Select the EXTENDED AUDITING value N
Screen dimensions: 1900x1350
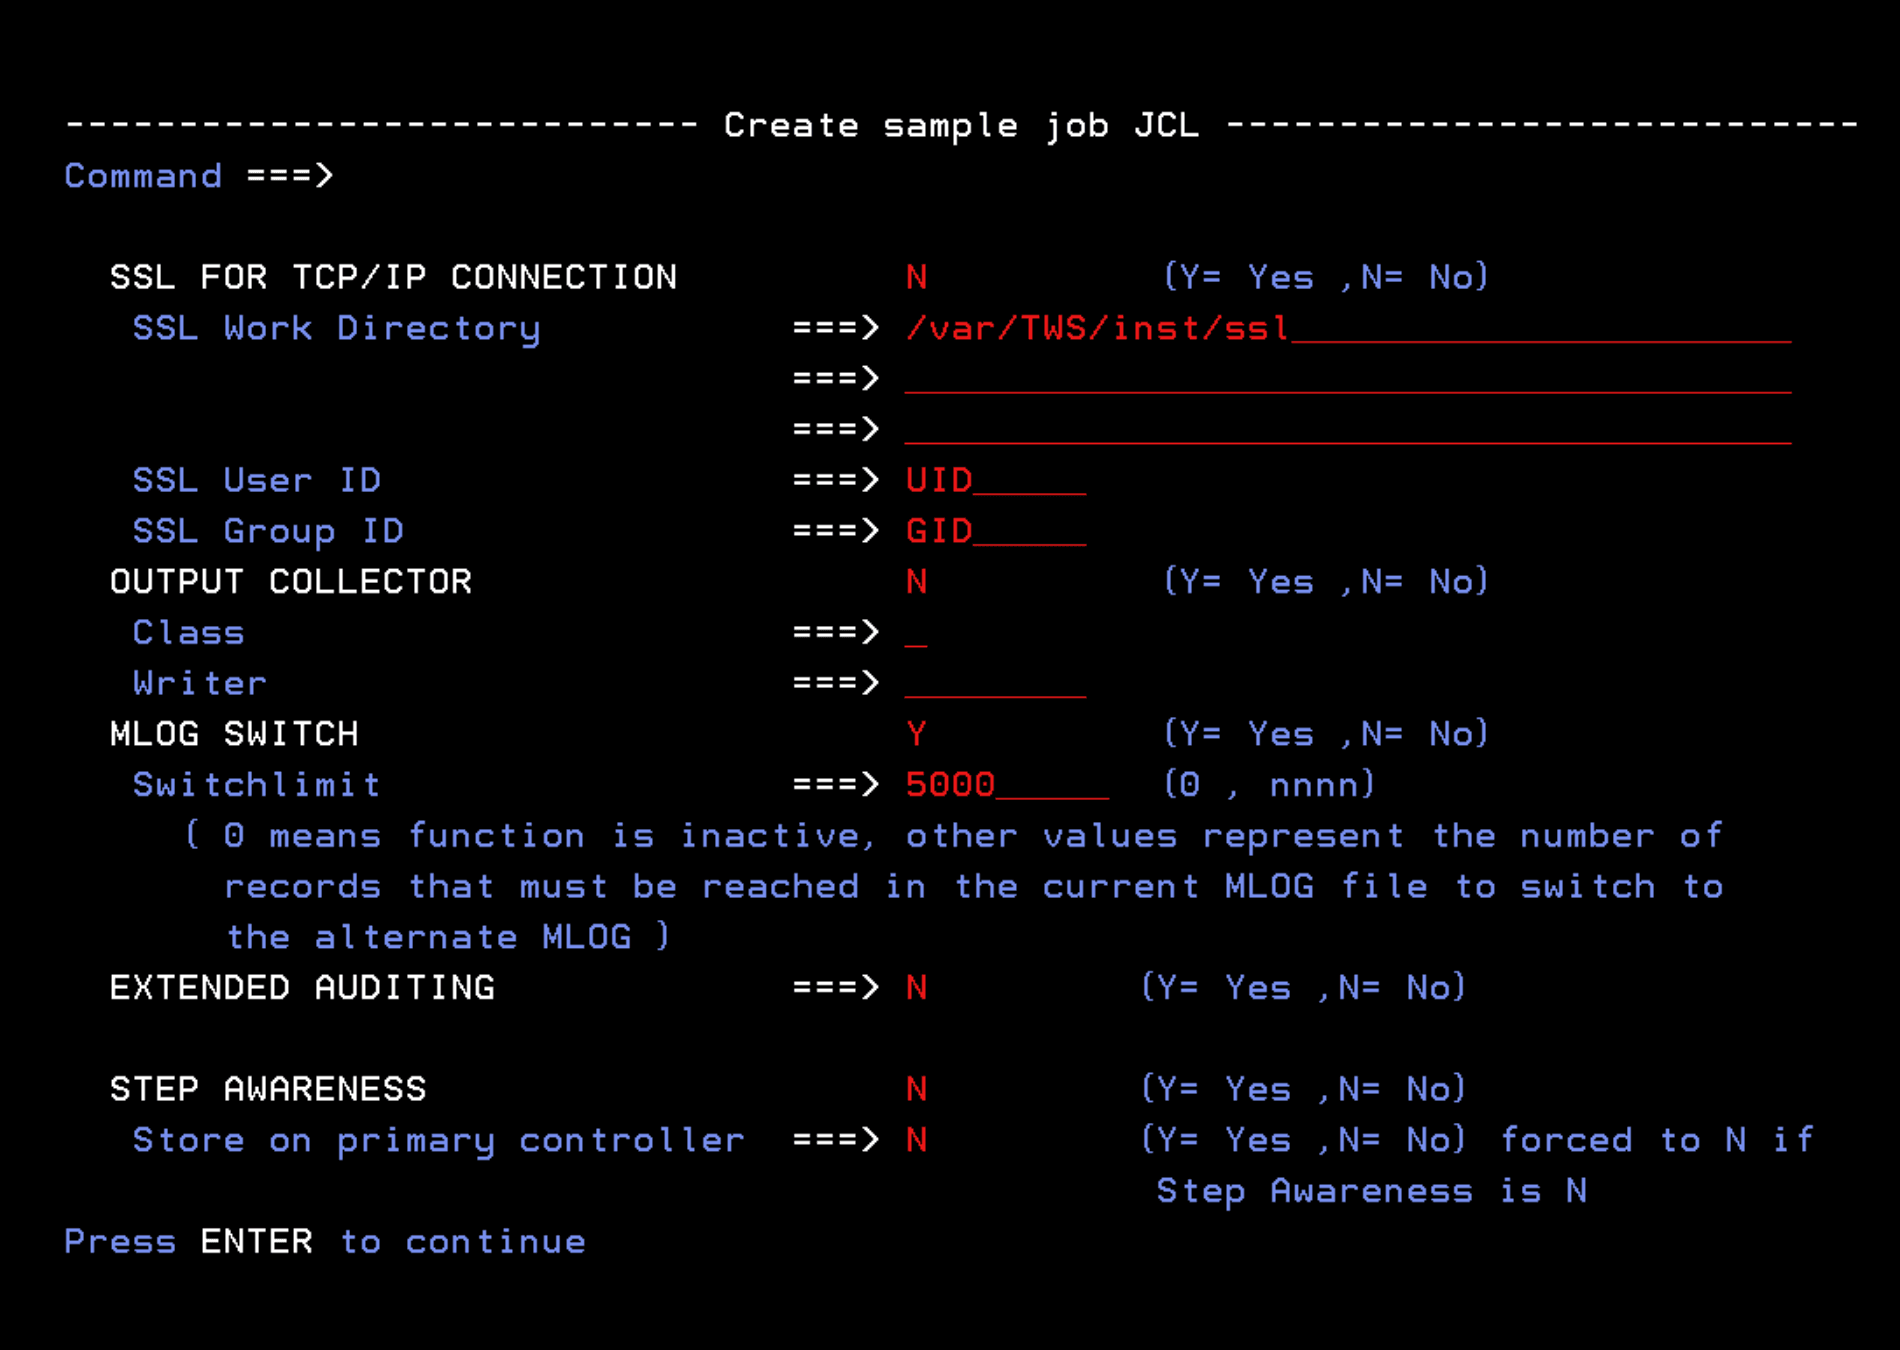916,988
